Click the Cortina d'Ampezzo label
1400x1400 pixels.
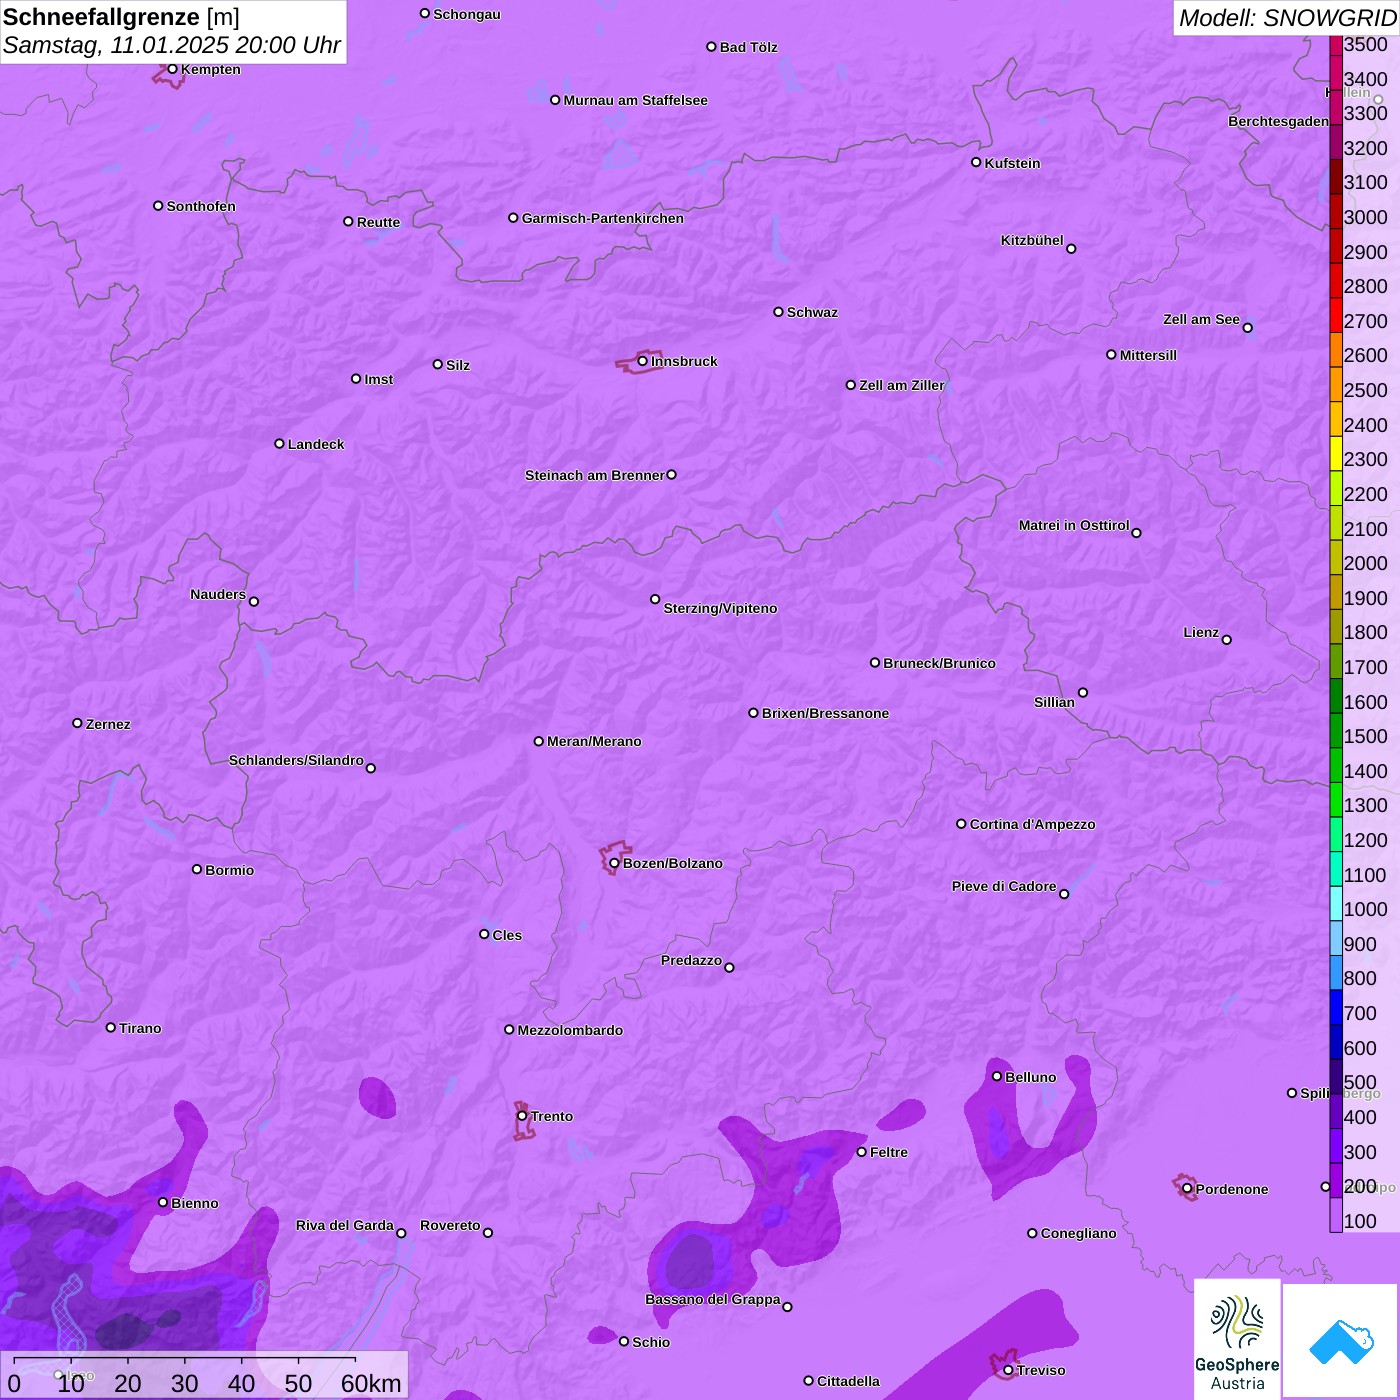click(1032, 824)
